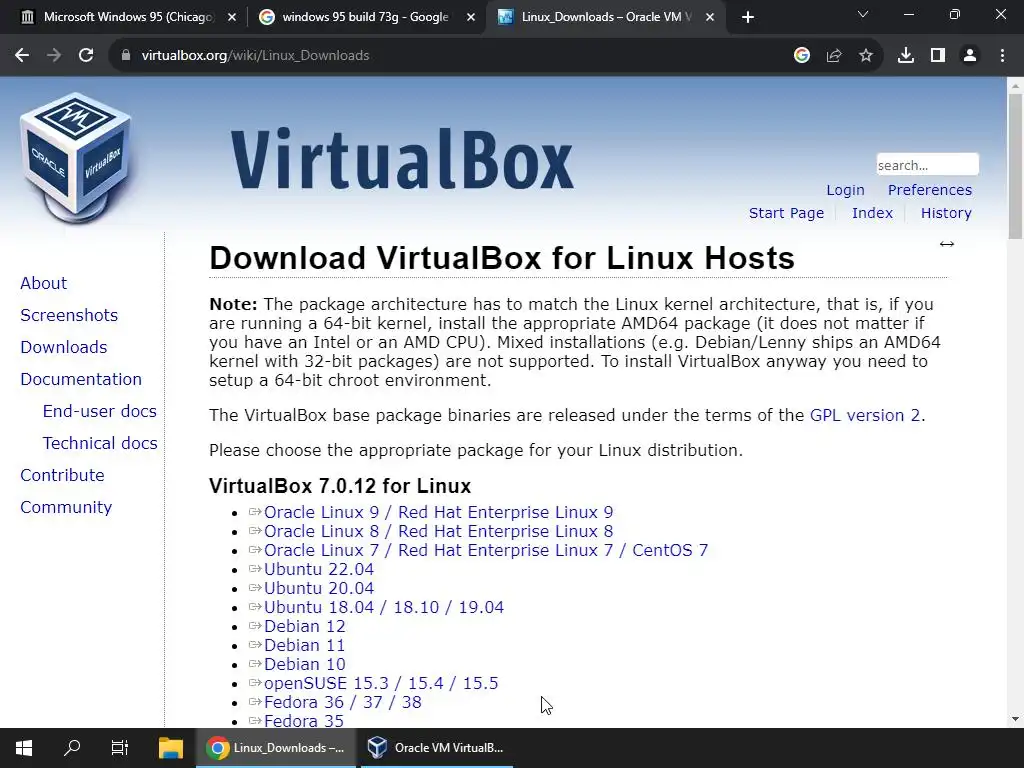Open About in the sidebar
1024x768 pixels.
pyautogui.click(x=44, y=283)
